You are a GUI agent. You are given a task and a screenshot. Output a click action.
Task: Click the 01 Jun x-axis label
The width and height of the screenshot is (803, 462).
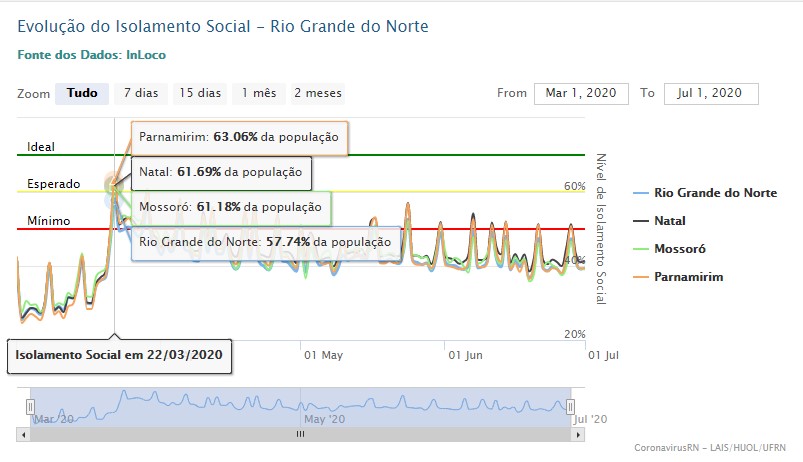click(466, 354)
